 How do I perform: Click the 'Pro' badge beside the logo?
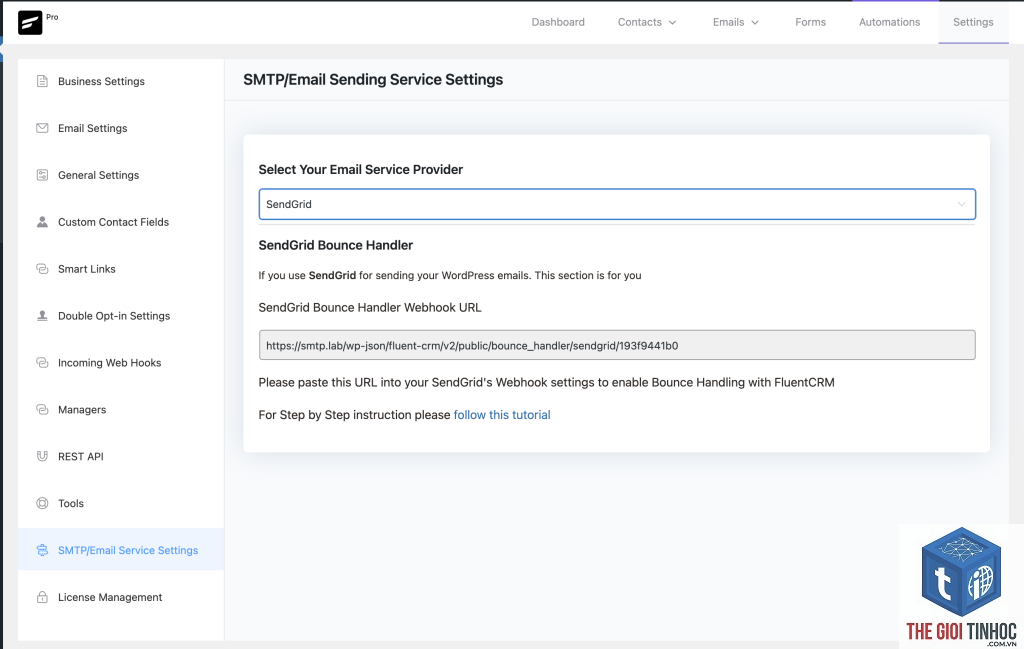[x=52, y=17]
